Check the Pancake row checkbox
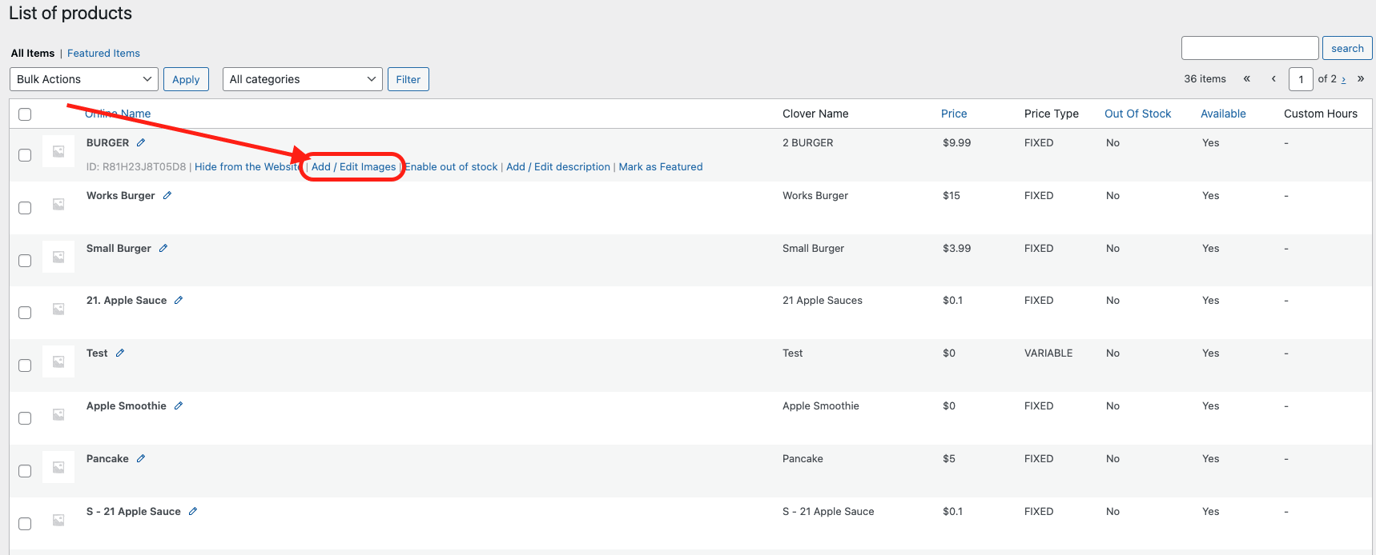 tap(25, 471)
